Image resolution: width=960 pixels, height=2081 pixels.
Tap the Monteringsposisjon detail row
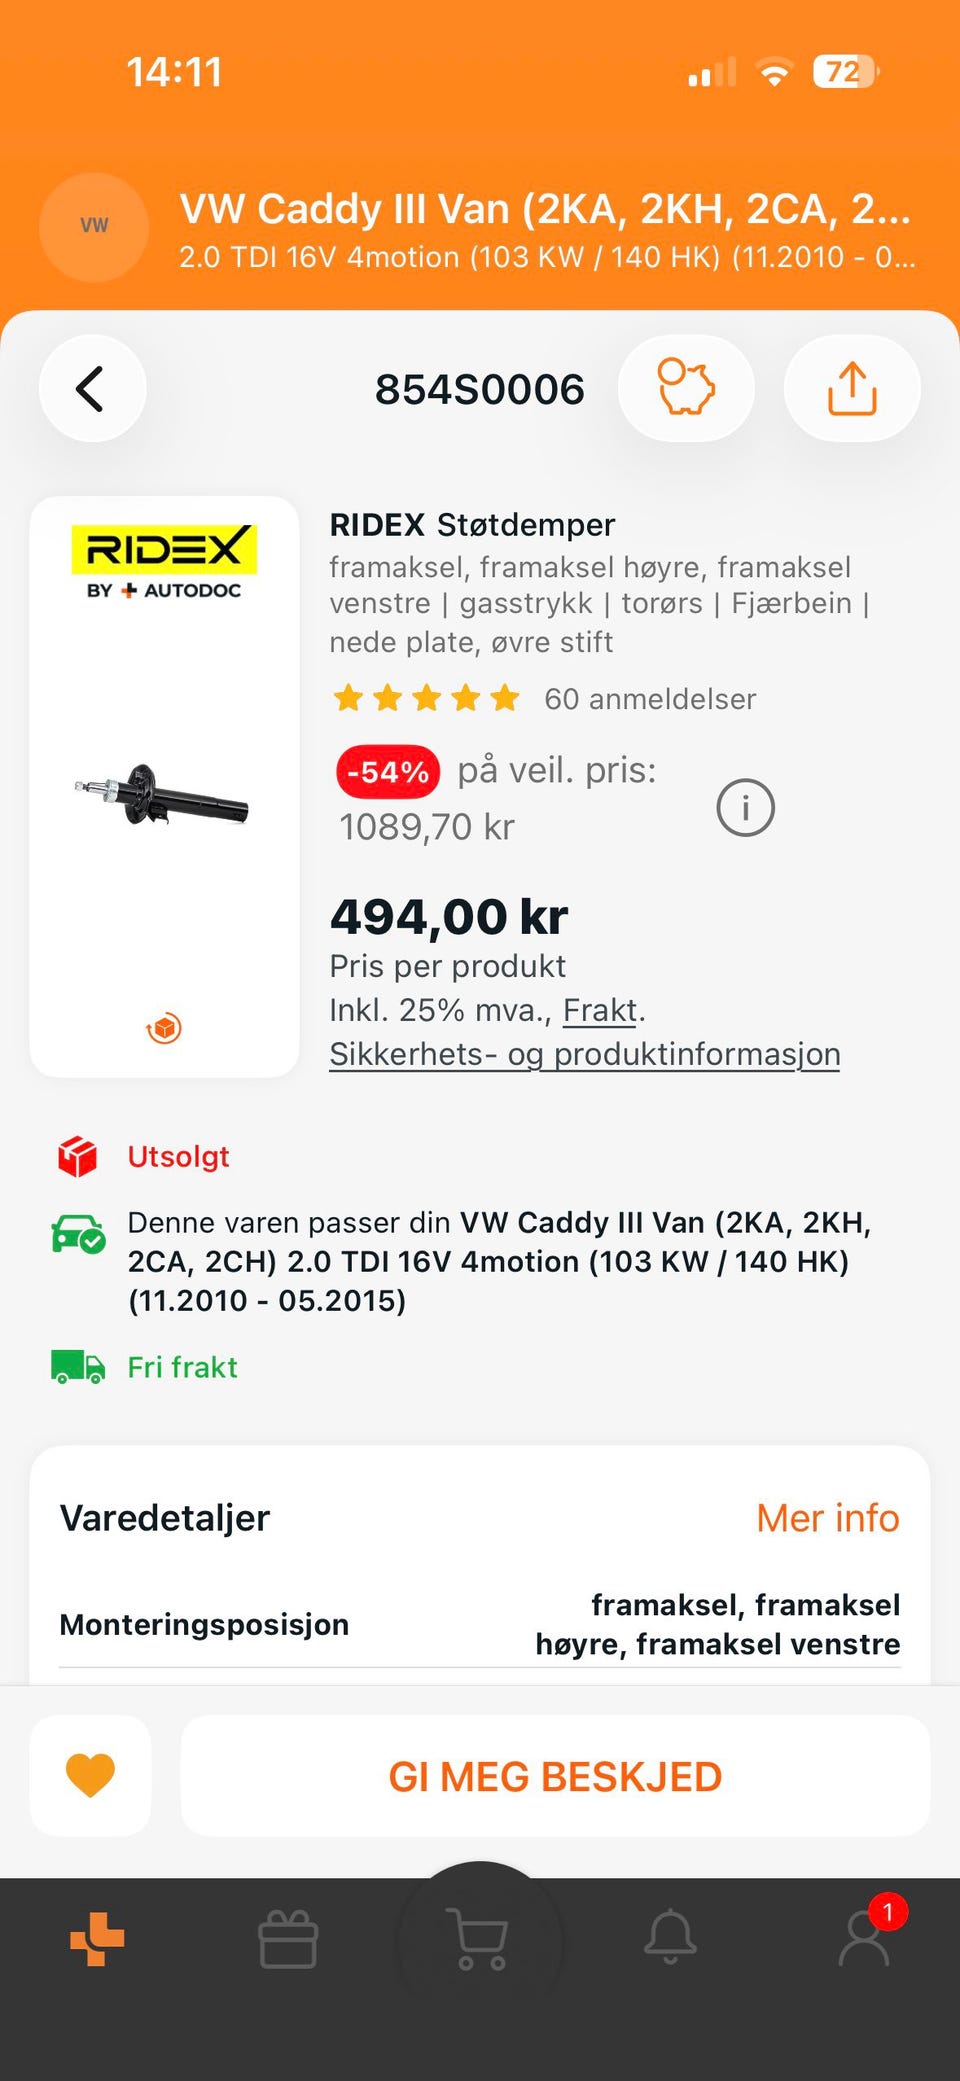pos(480,1624)
